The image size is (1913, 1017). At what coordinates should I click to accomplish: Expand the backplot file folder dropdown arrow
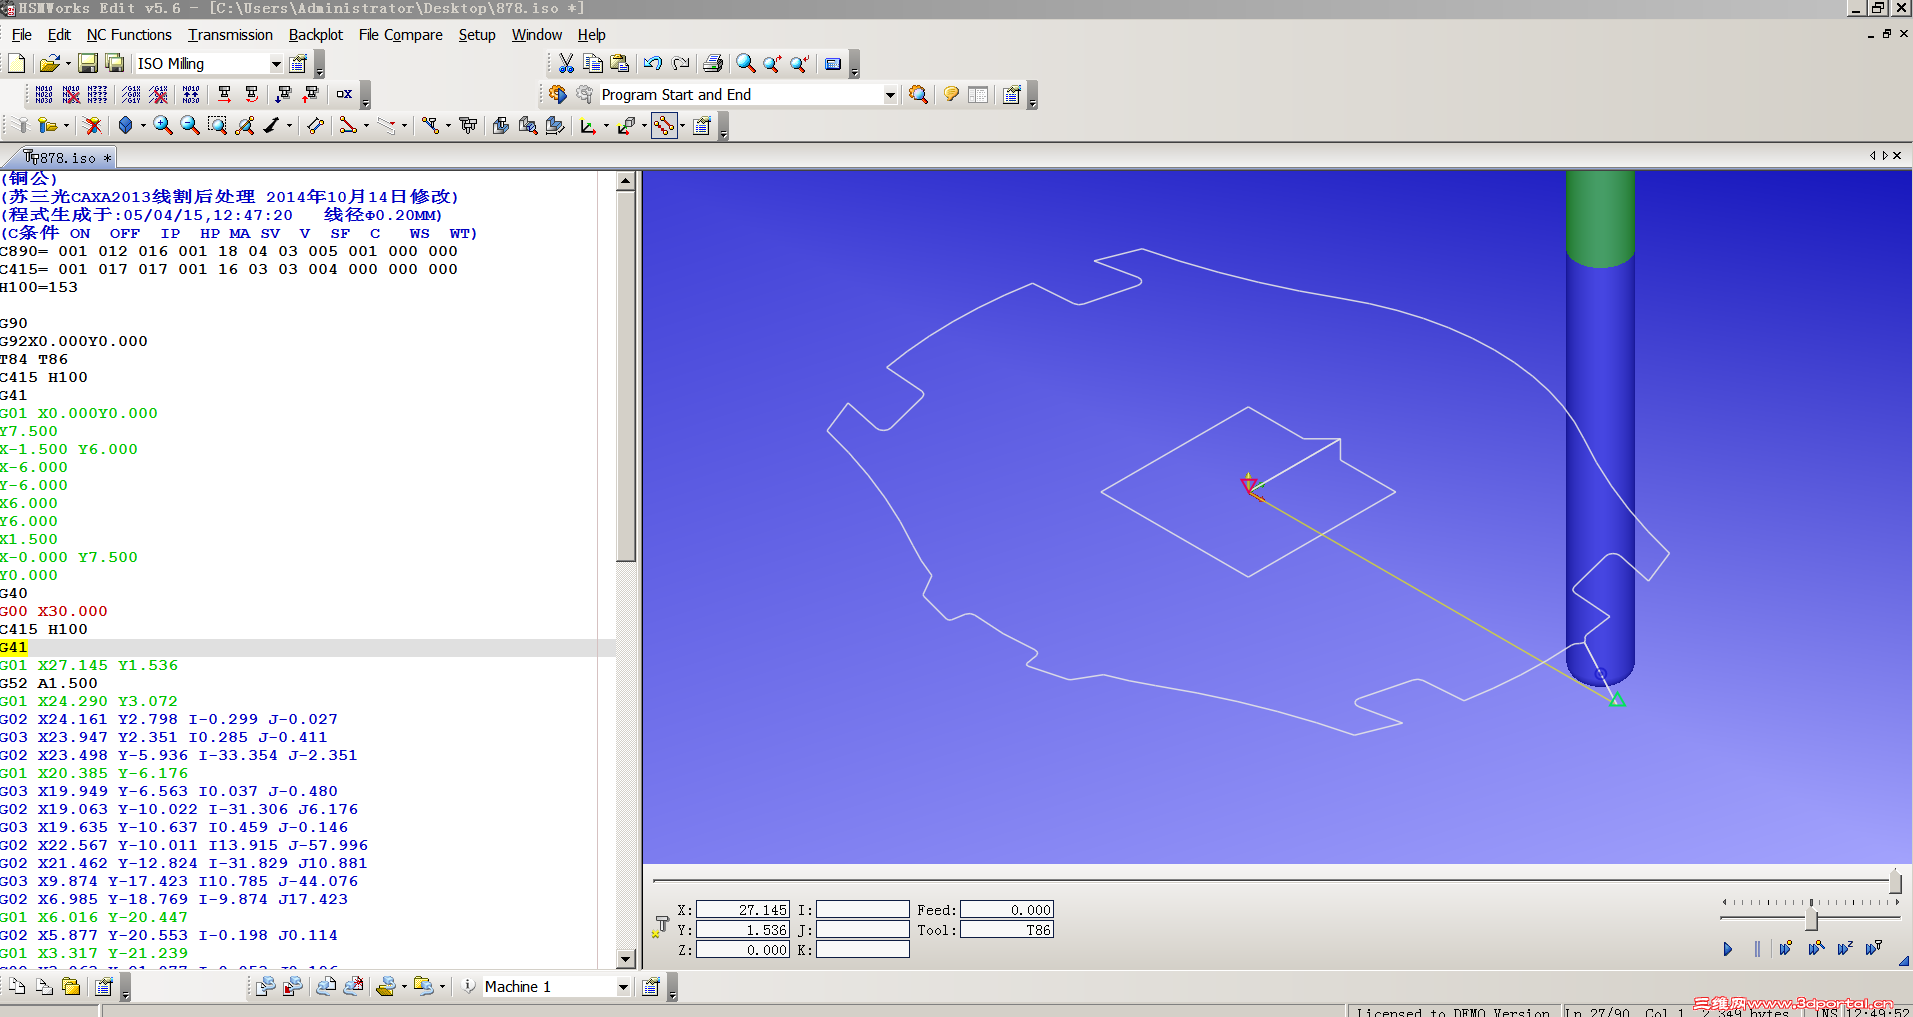tap(66, 126)
